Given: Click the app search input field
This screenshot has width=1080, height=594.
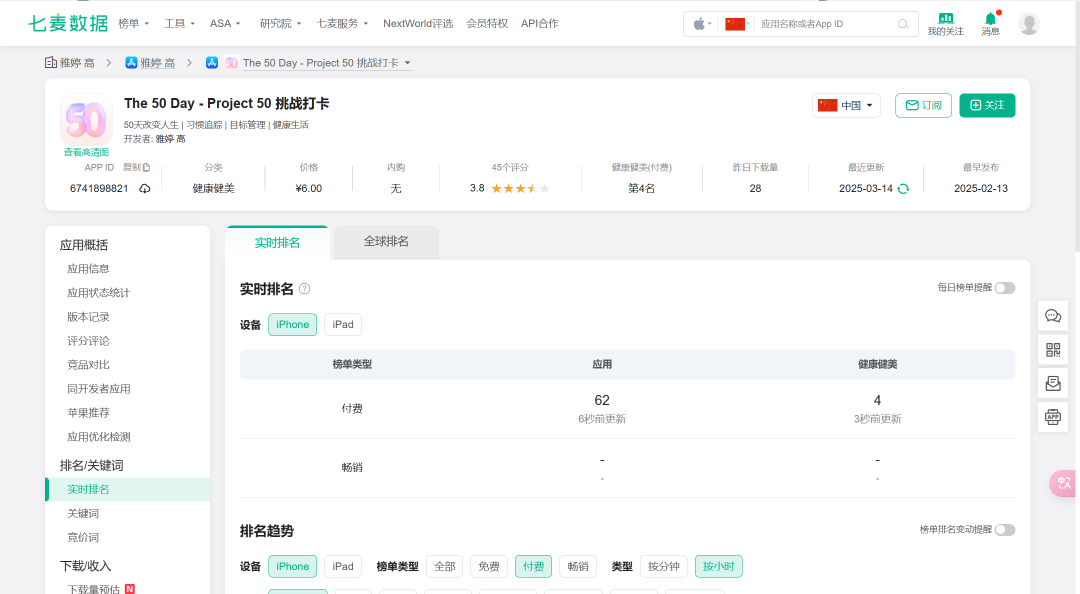Looking at the screenshot, I should coord(824,24).
